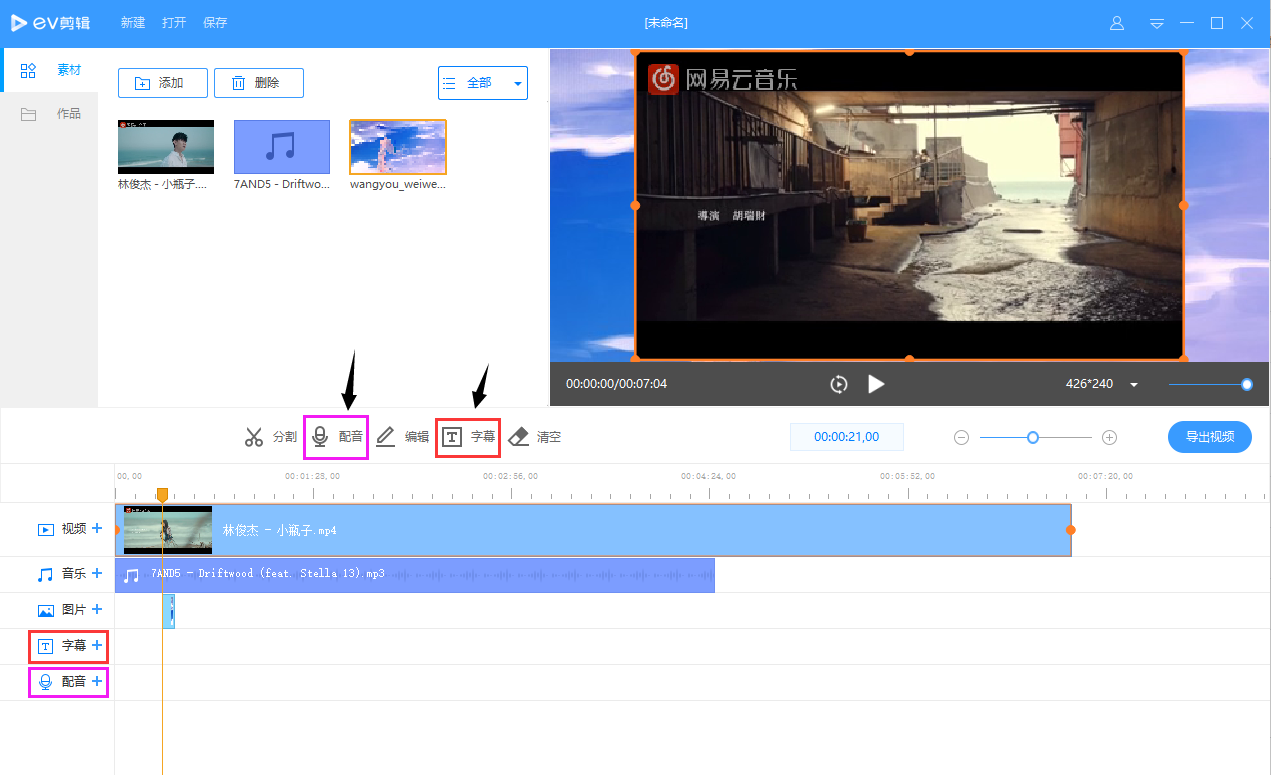This screenshot has width=1271, height=775.
Task: Switch the media filter to 全部
Action: point(480,82)
